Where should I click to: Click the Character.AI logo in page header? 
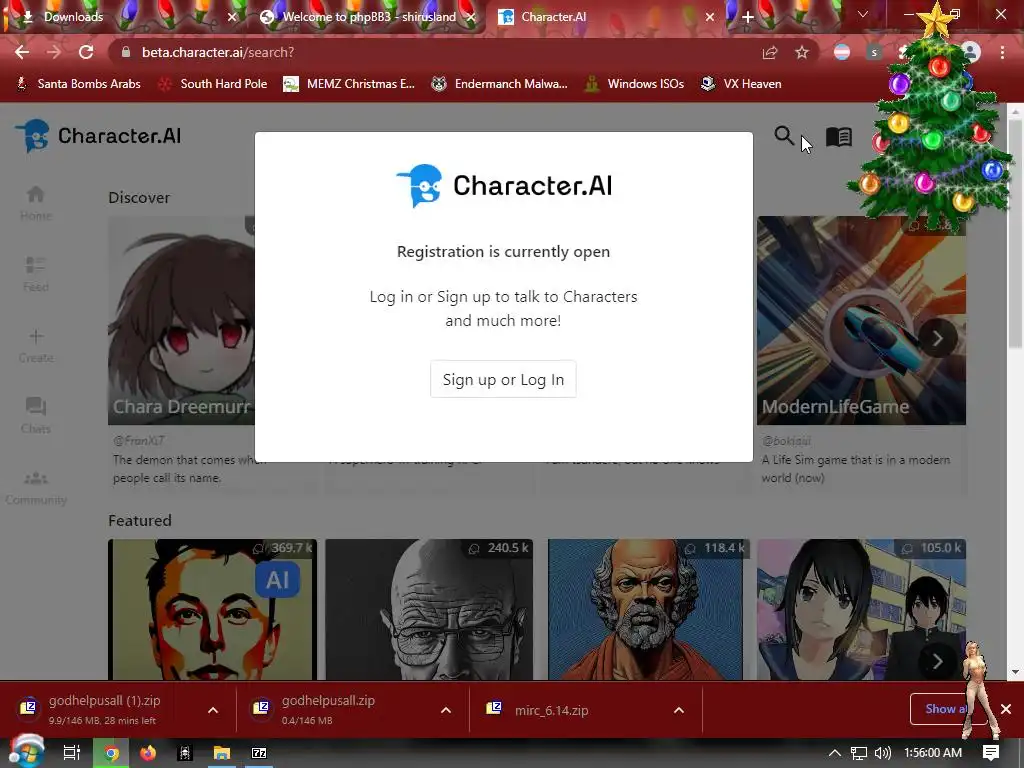pyautogui.click(x=99, y=135)
